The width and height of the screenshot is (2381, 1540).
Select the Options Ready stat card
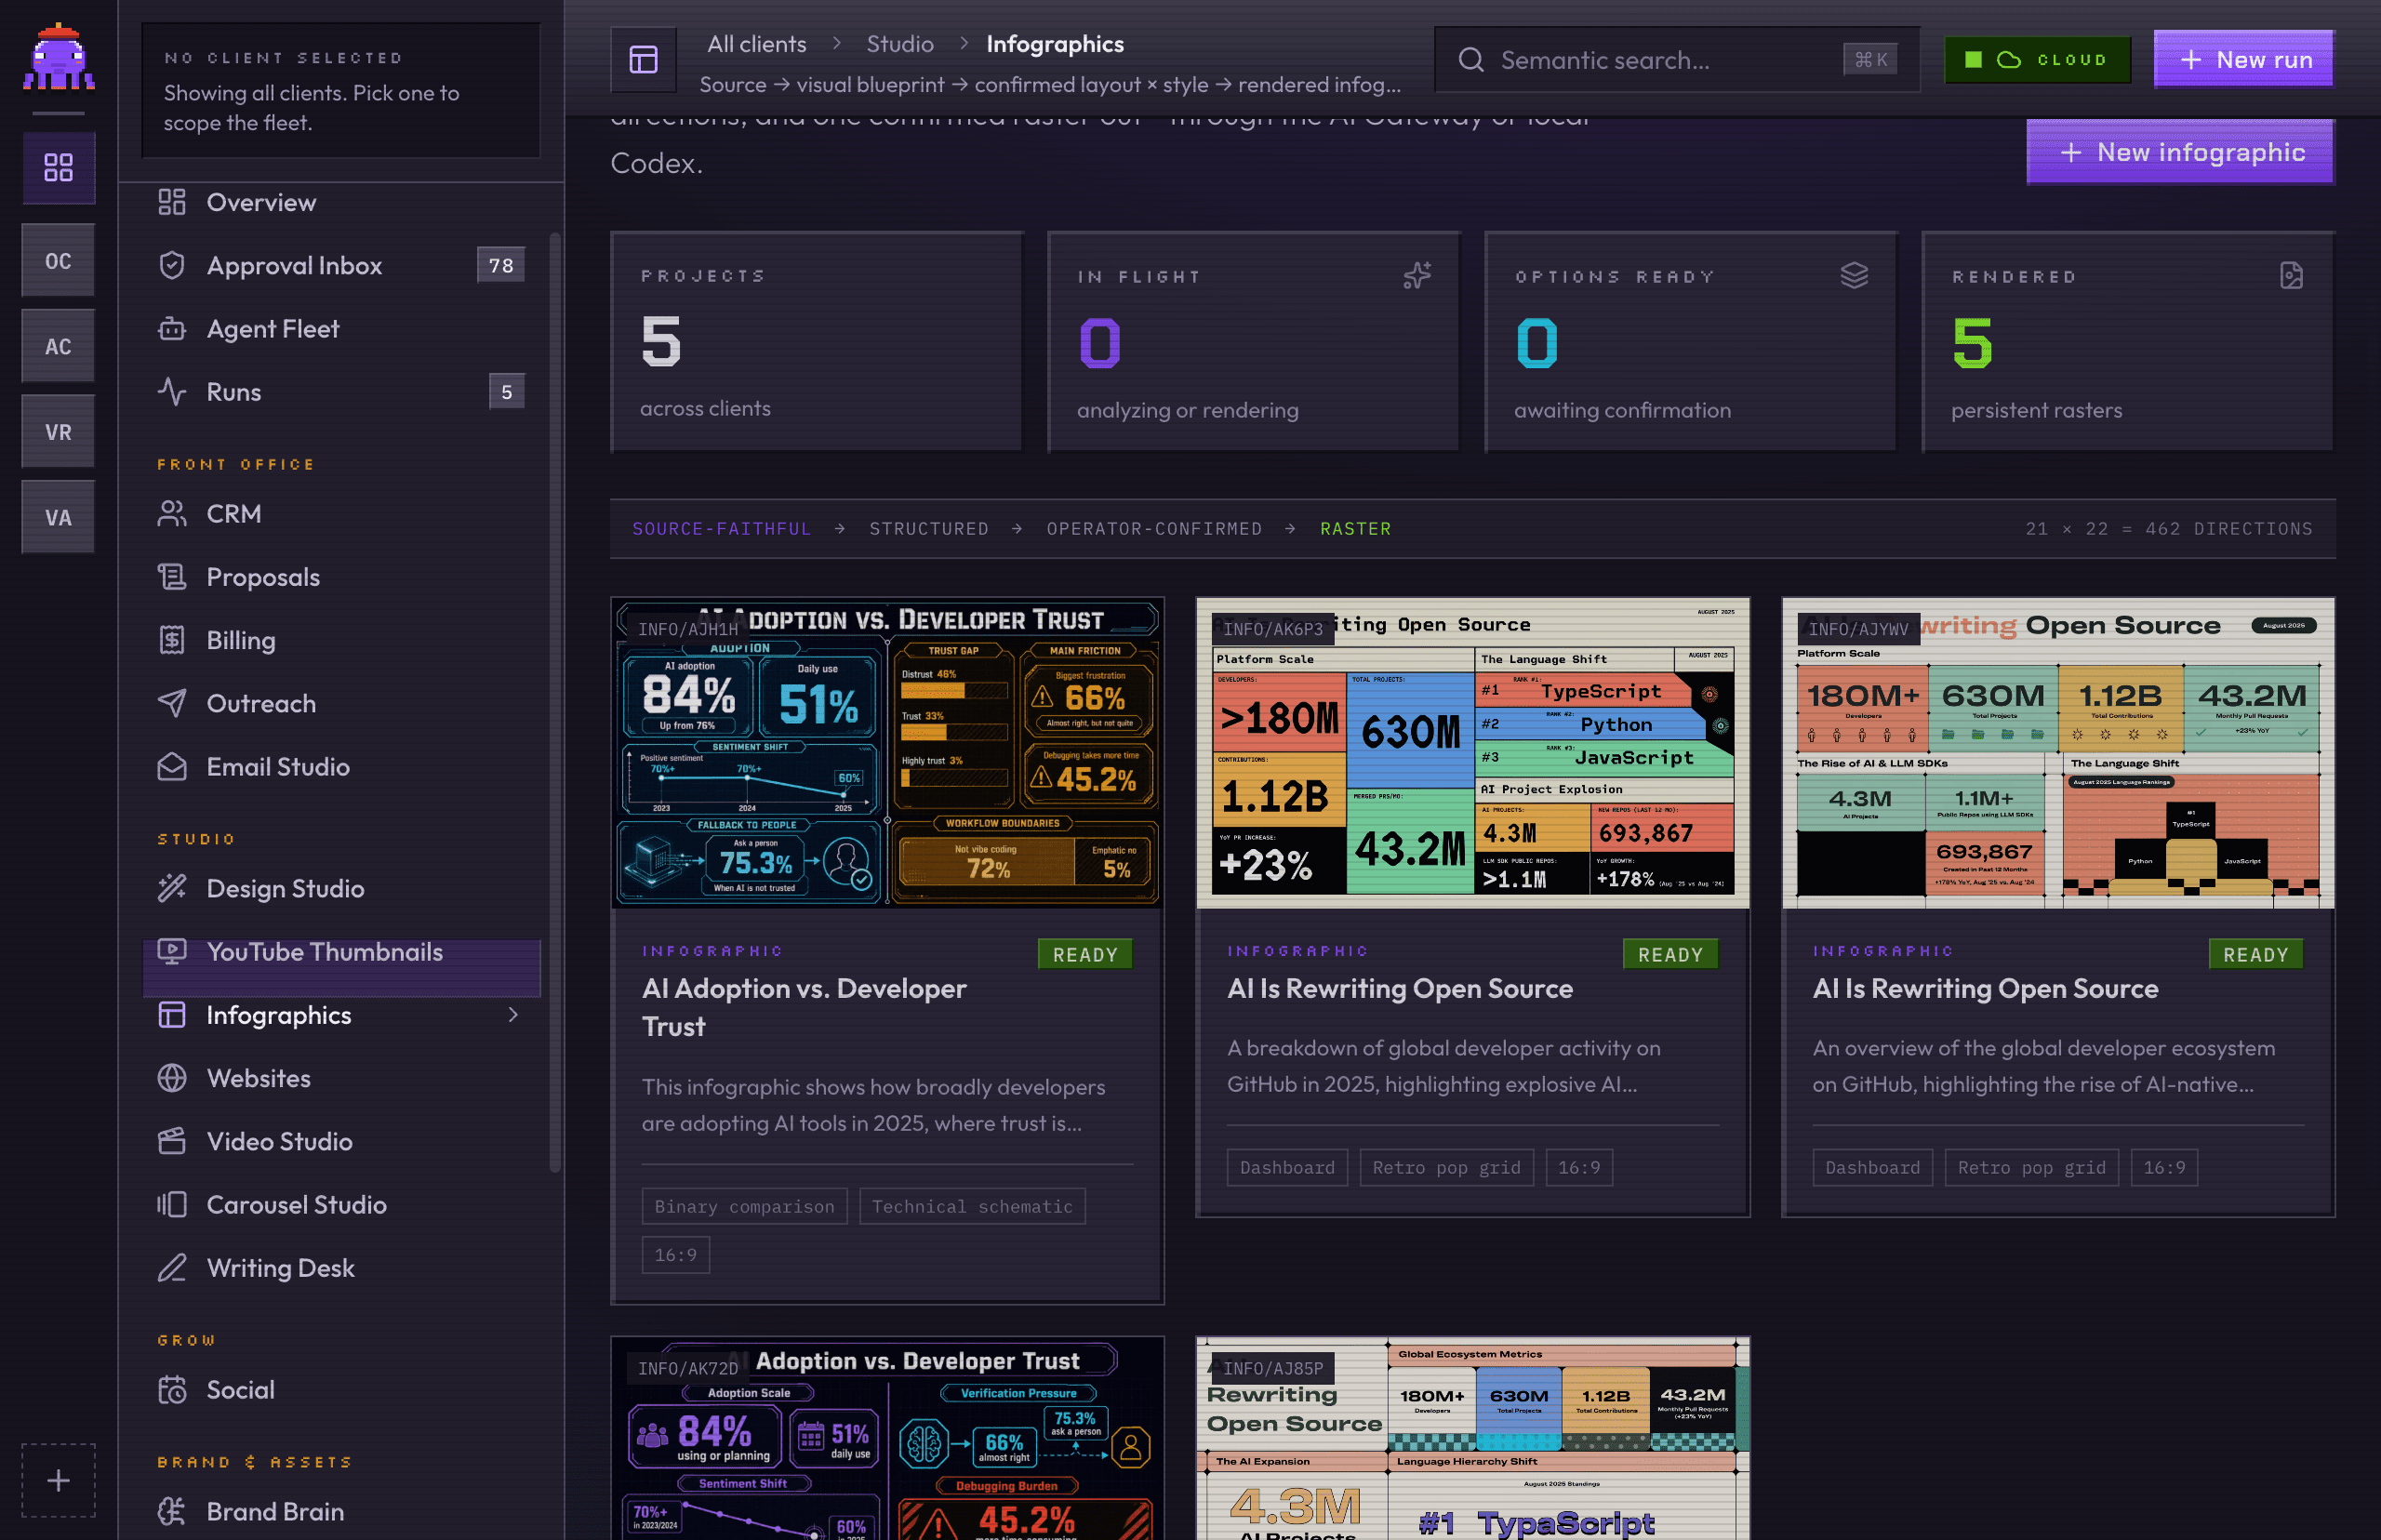click(1691, 343)
